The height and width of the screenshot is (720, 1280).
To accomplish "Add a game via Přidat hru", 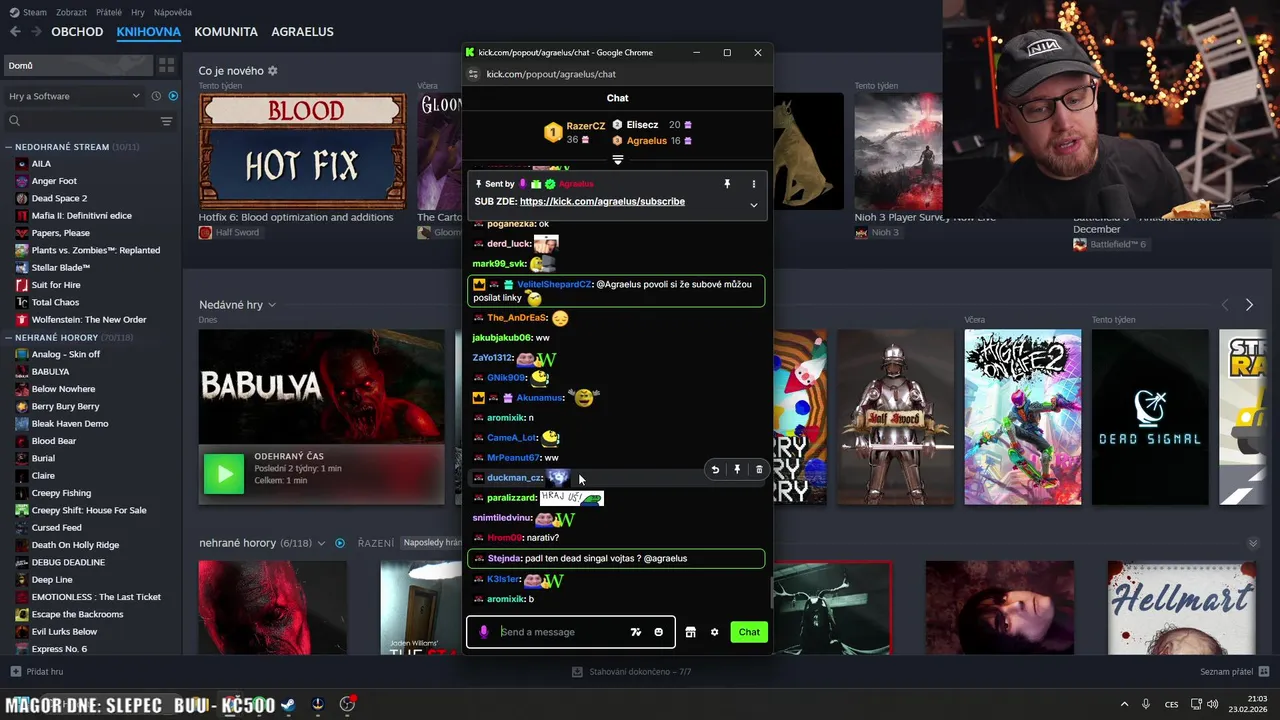I will click(x=37, y=672).
